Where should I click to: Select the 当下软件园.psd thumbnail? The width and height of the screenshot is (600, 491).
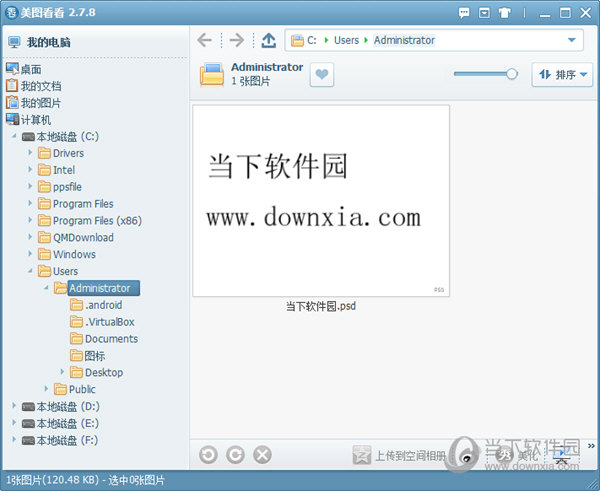(320, 201)
